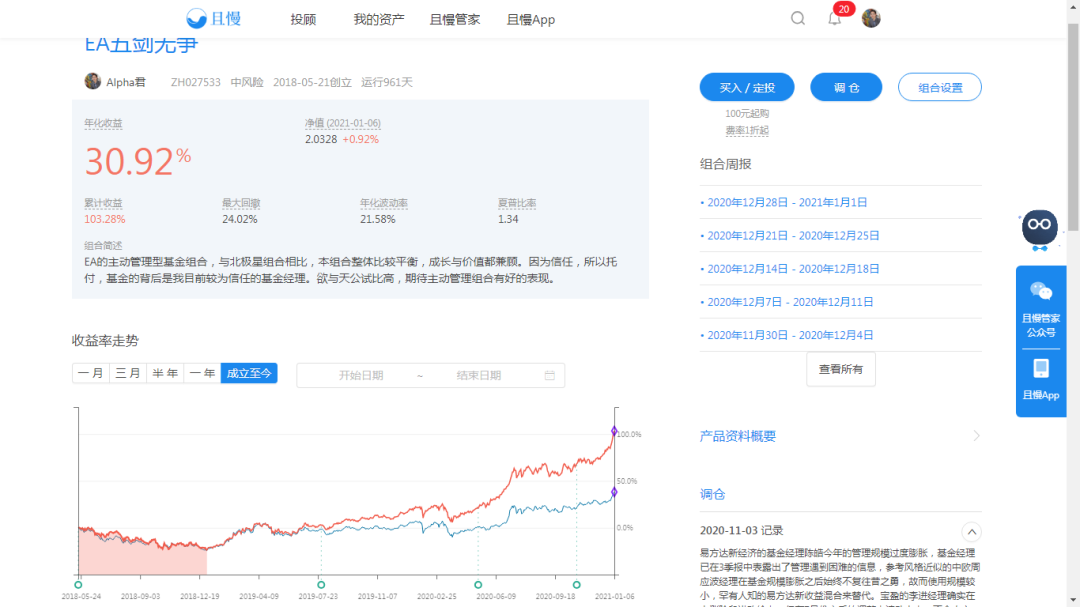1080x607 pixels.
Task: Open the 且慢App menu item
Action: 530,19
